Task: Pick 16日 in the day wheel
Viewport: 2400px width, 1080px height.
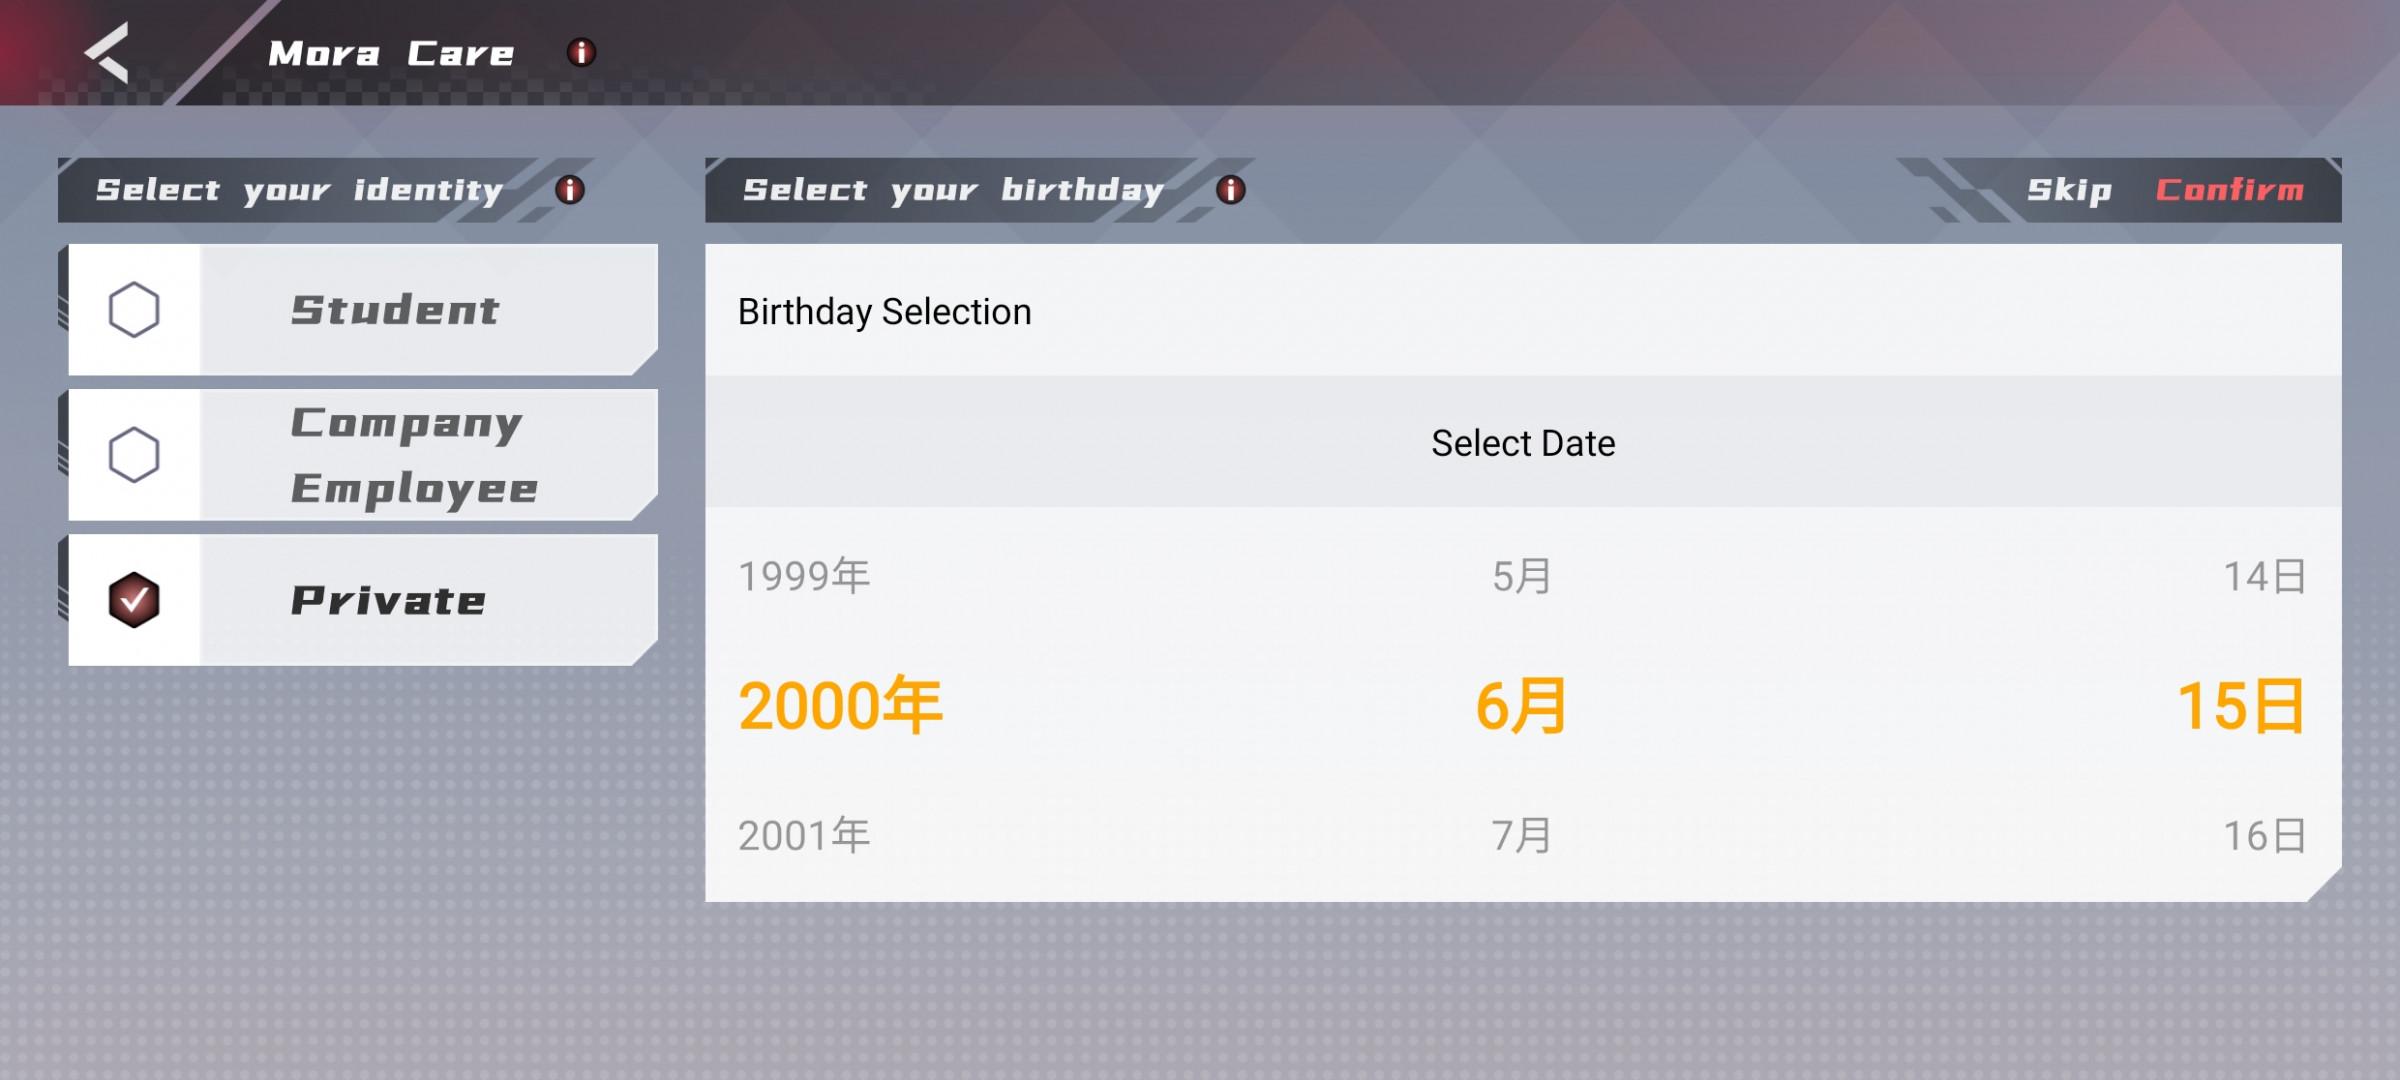Action: [x=2265, y=836]
